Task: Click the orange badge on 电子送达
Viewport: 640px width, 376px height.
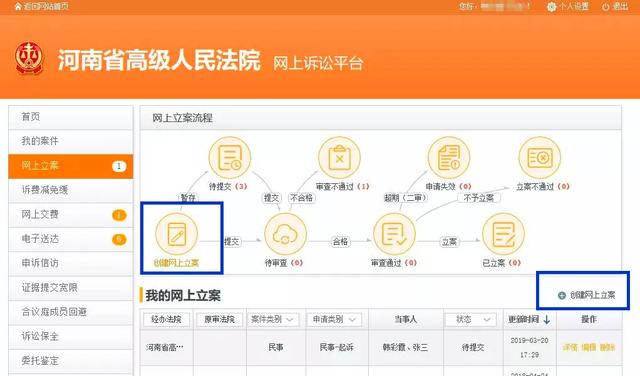Action: pos(119,239)
